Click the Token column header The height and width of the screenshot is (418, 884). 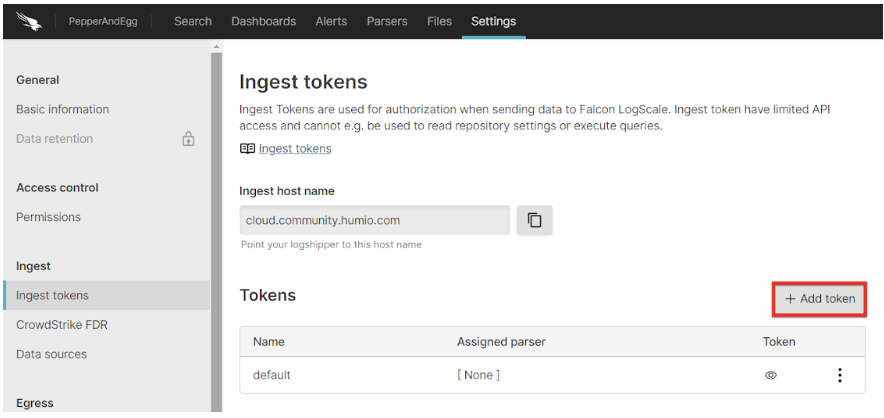tap(779, 342)
